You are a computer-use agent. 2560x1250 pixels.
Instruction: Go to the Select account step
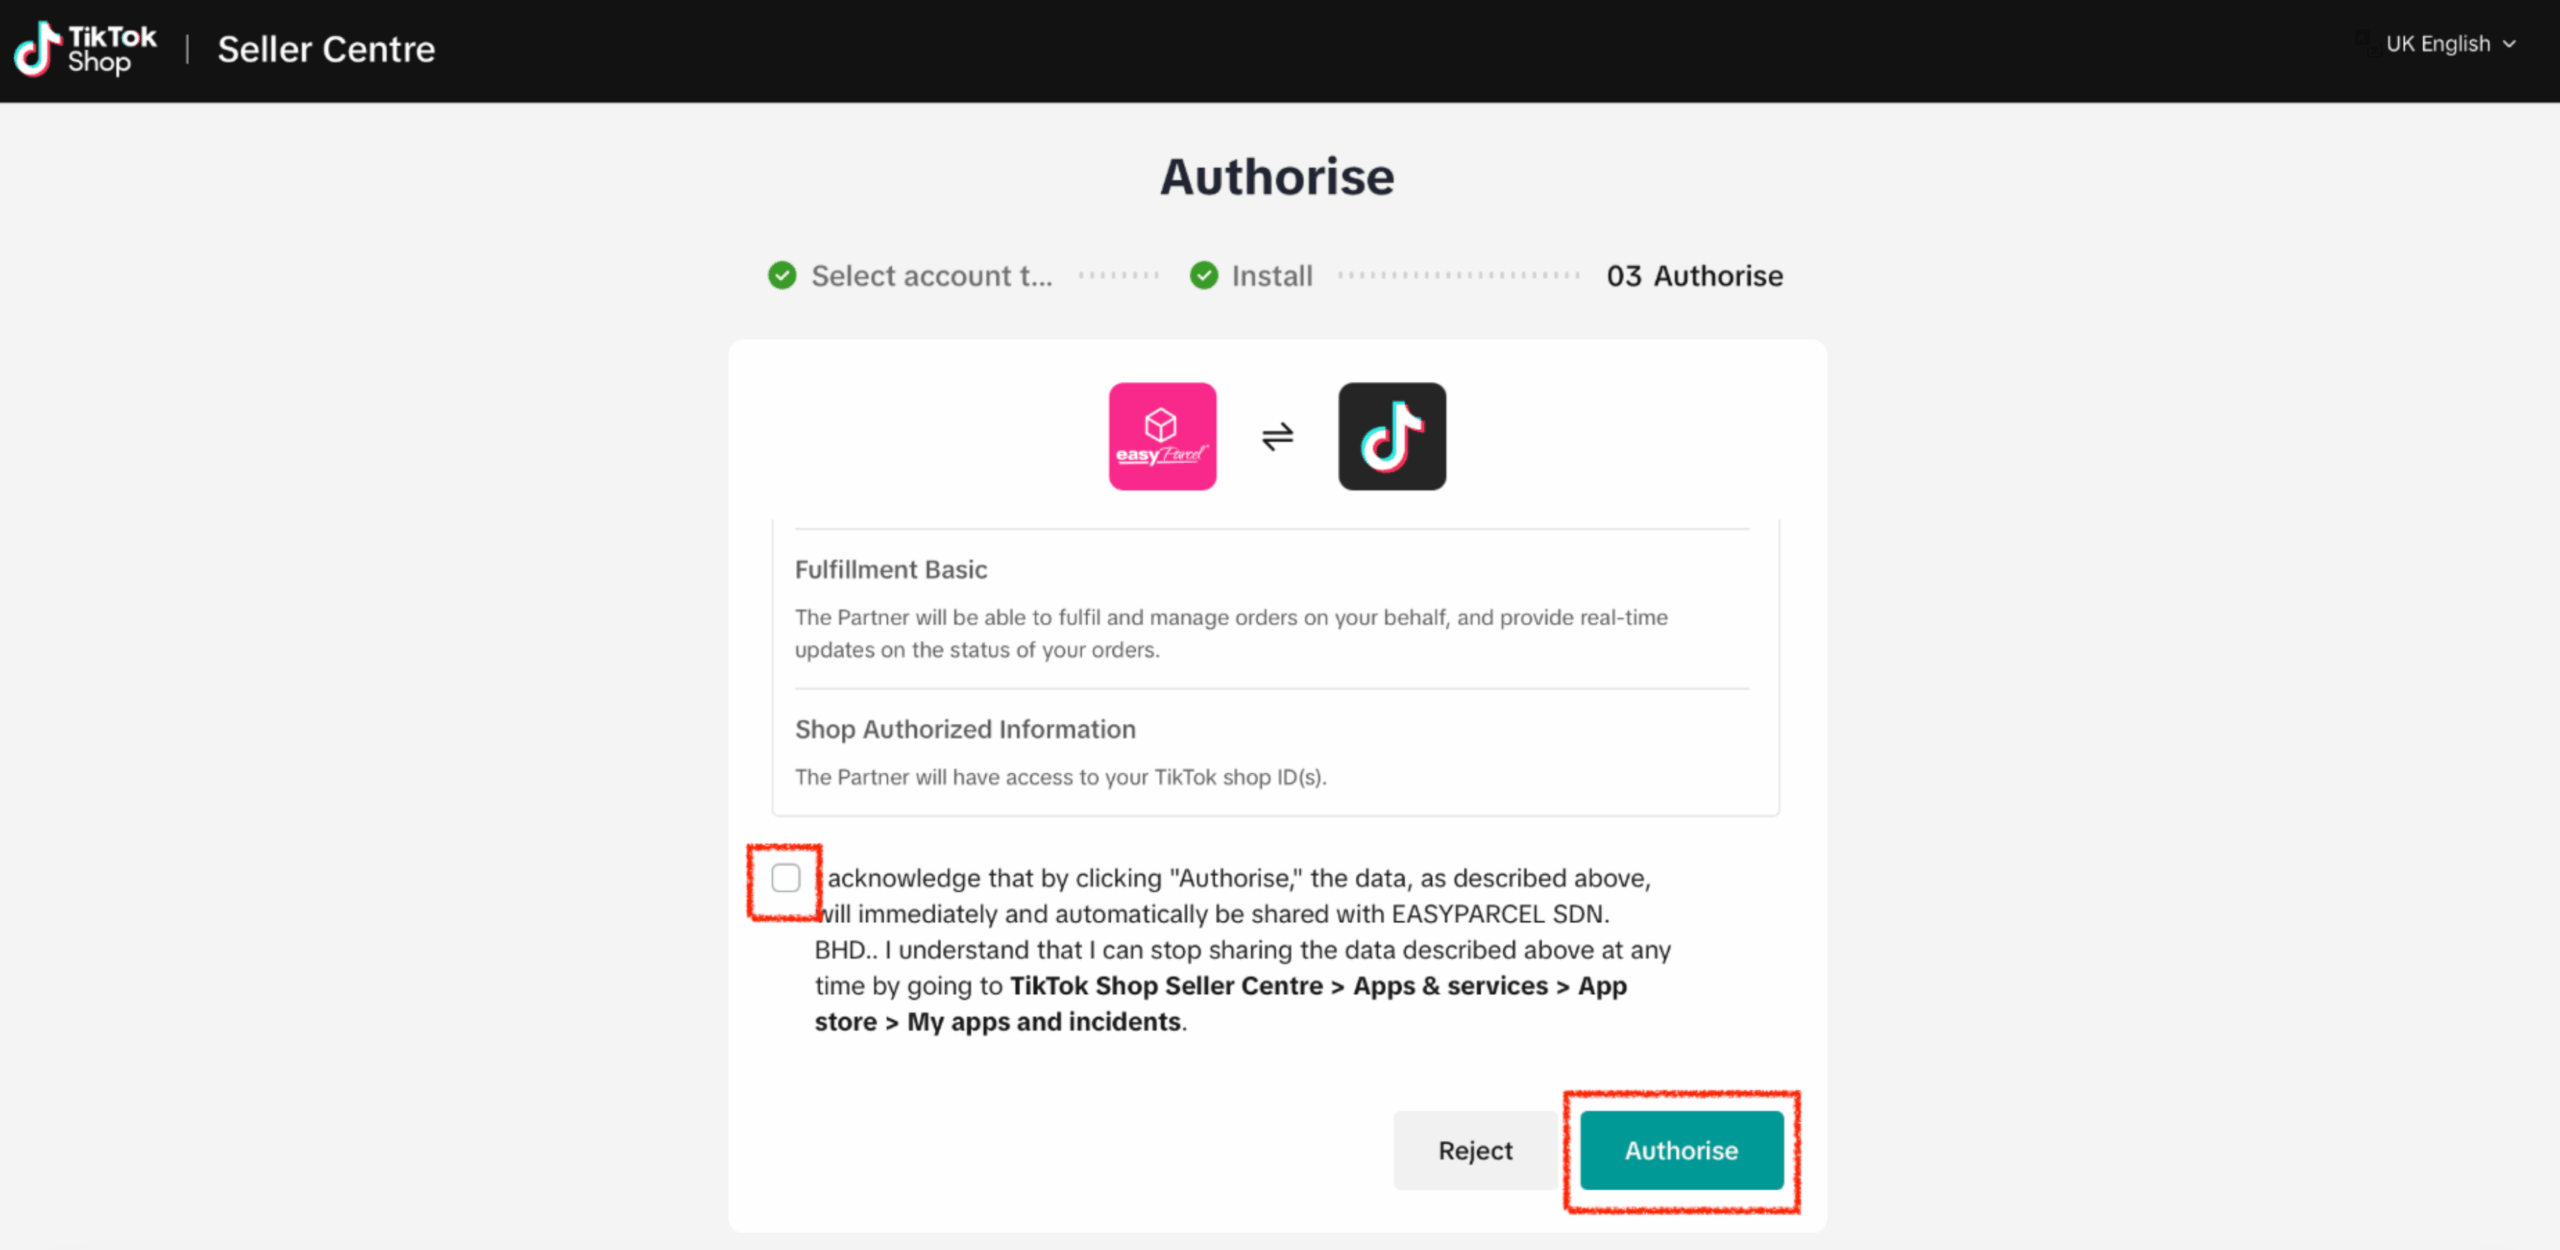931,276
